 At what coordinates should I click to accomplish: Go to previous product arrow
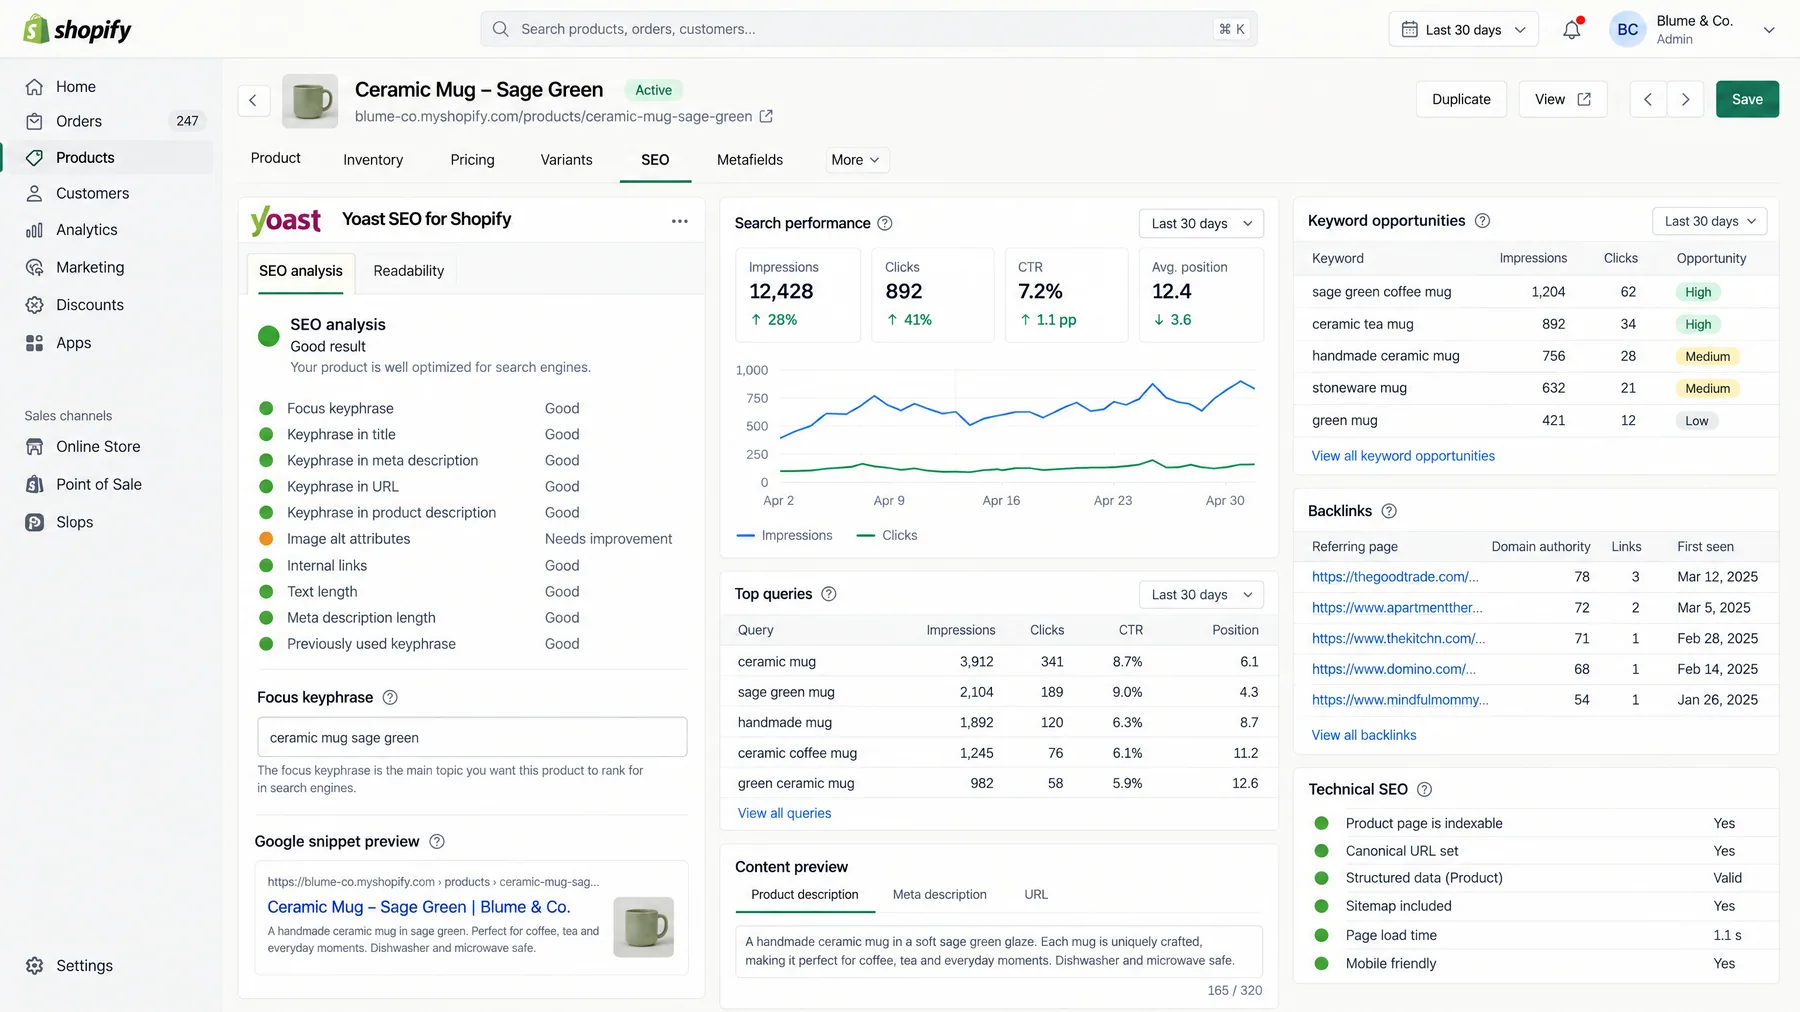1647,99
